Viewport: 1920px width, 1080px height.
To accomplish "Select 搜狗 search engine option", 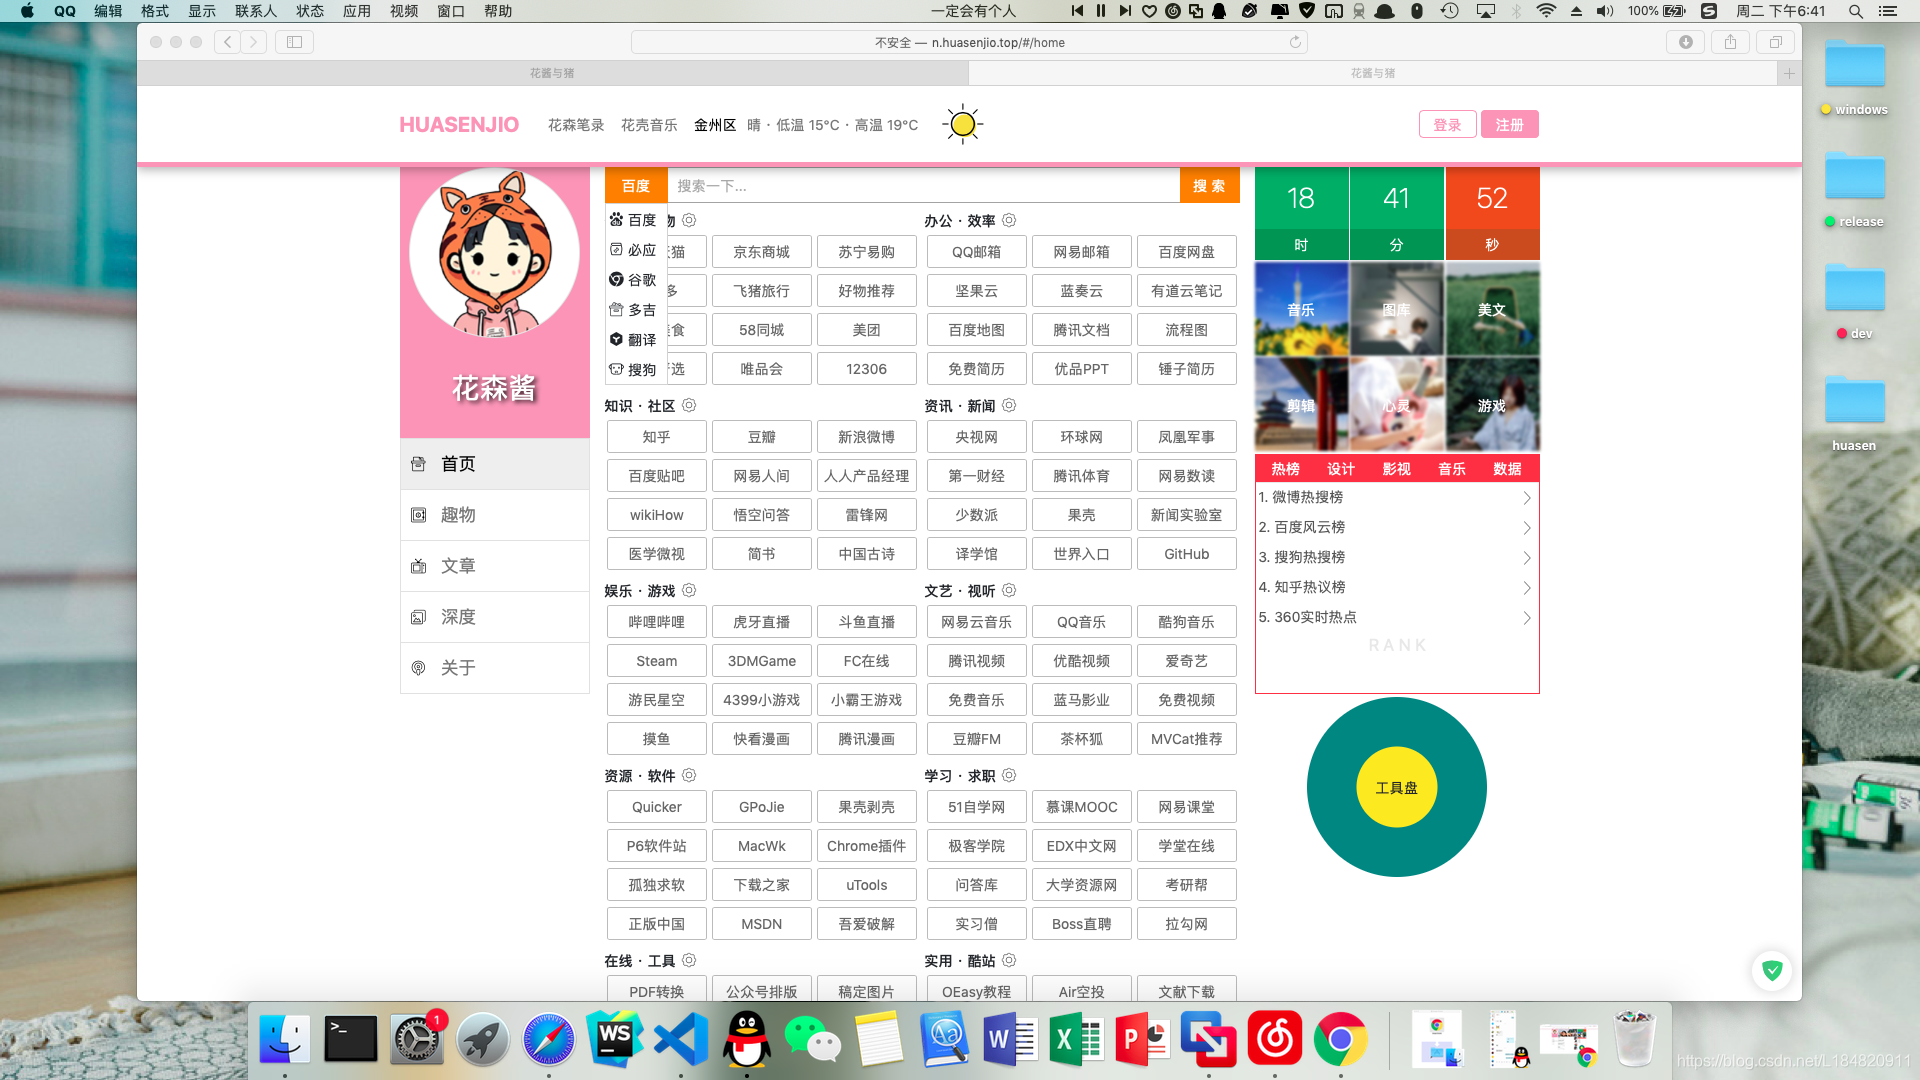I will 634,370.
